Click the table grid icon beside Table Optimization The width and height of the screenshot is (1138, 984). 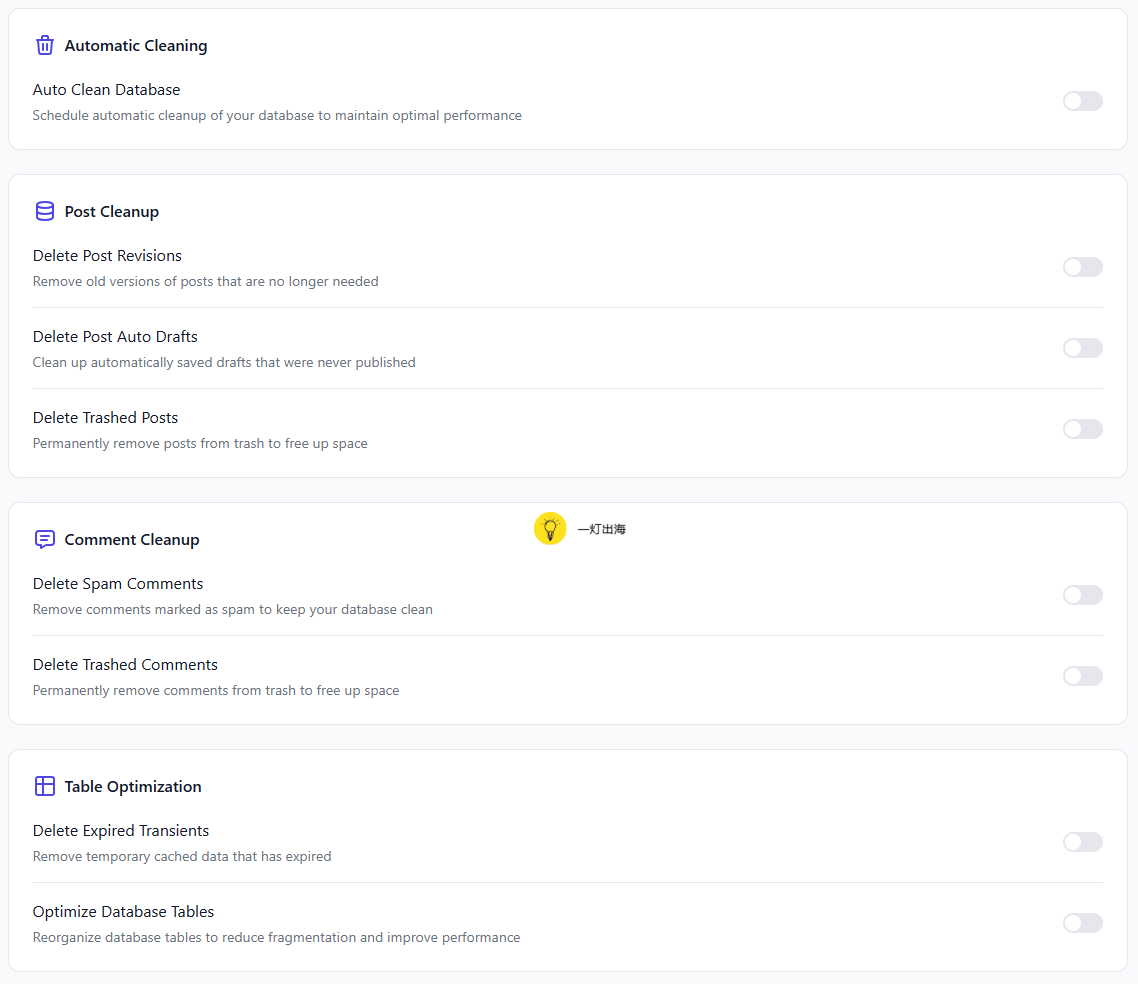[45, 786]
